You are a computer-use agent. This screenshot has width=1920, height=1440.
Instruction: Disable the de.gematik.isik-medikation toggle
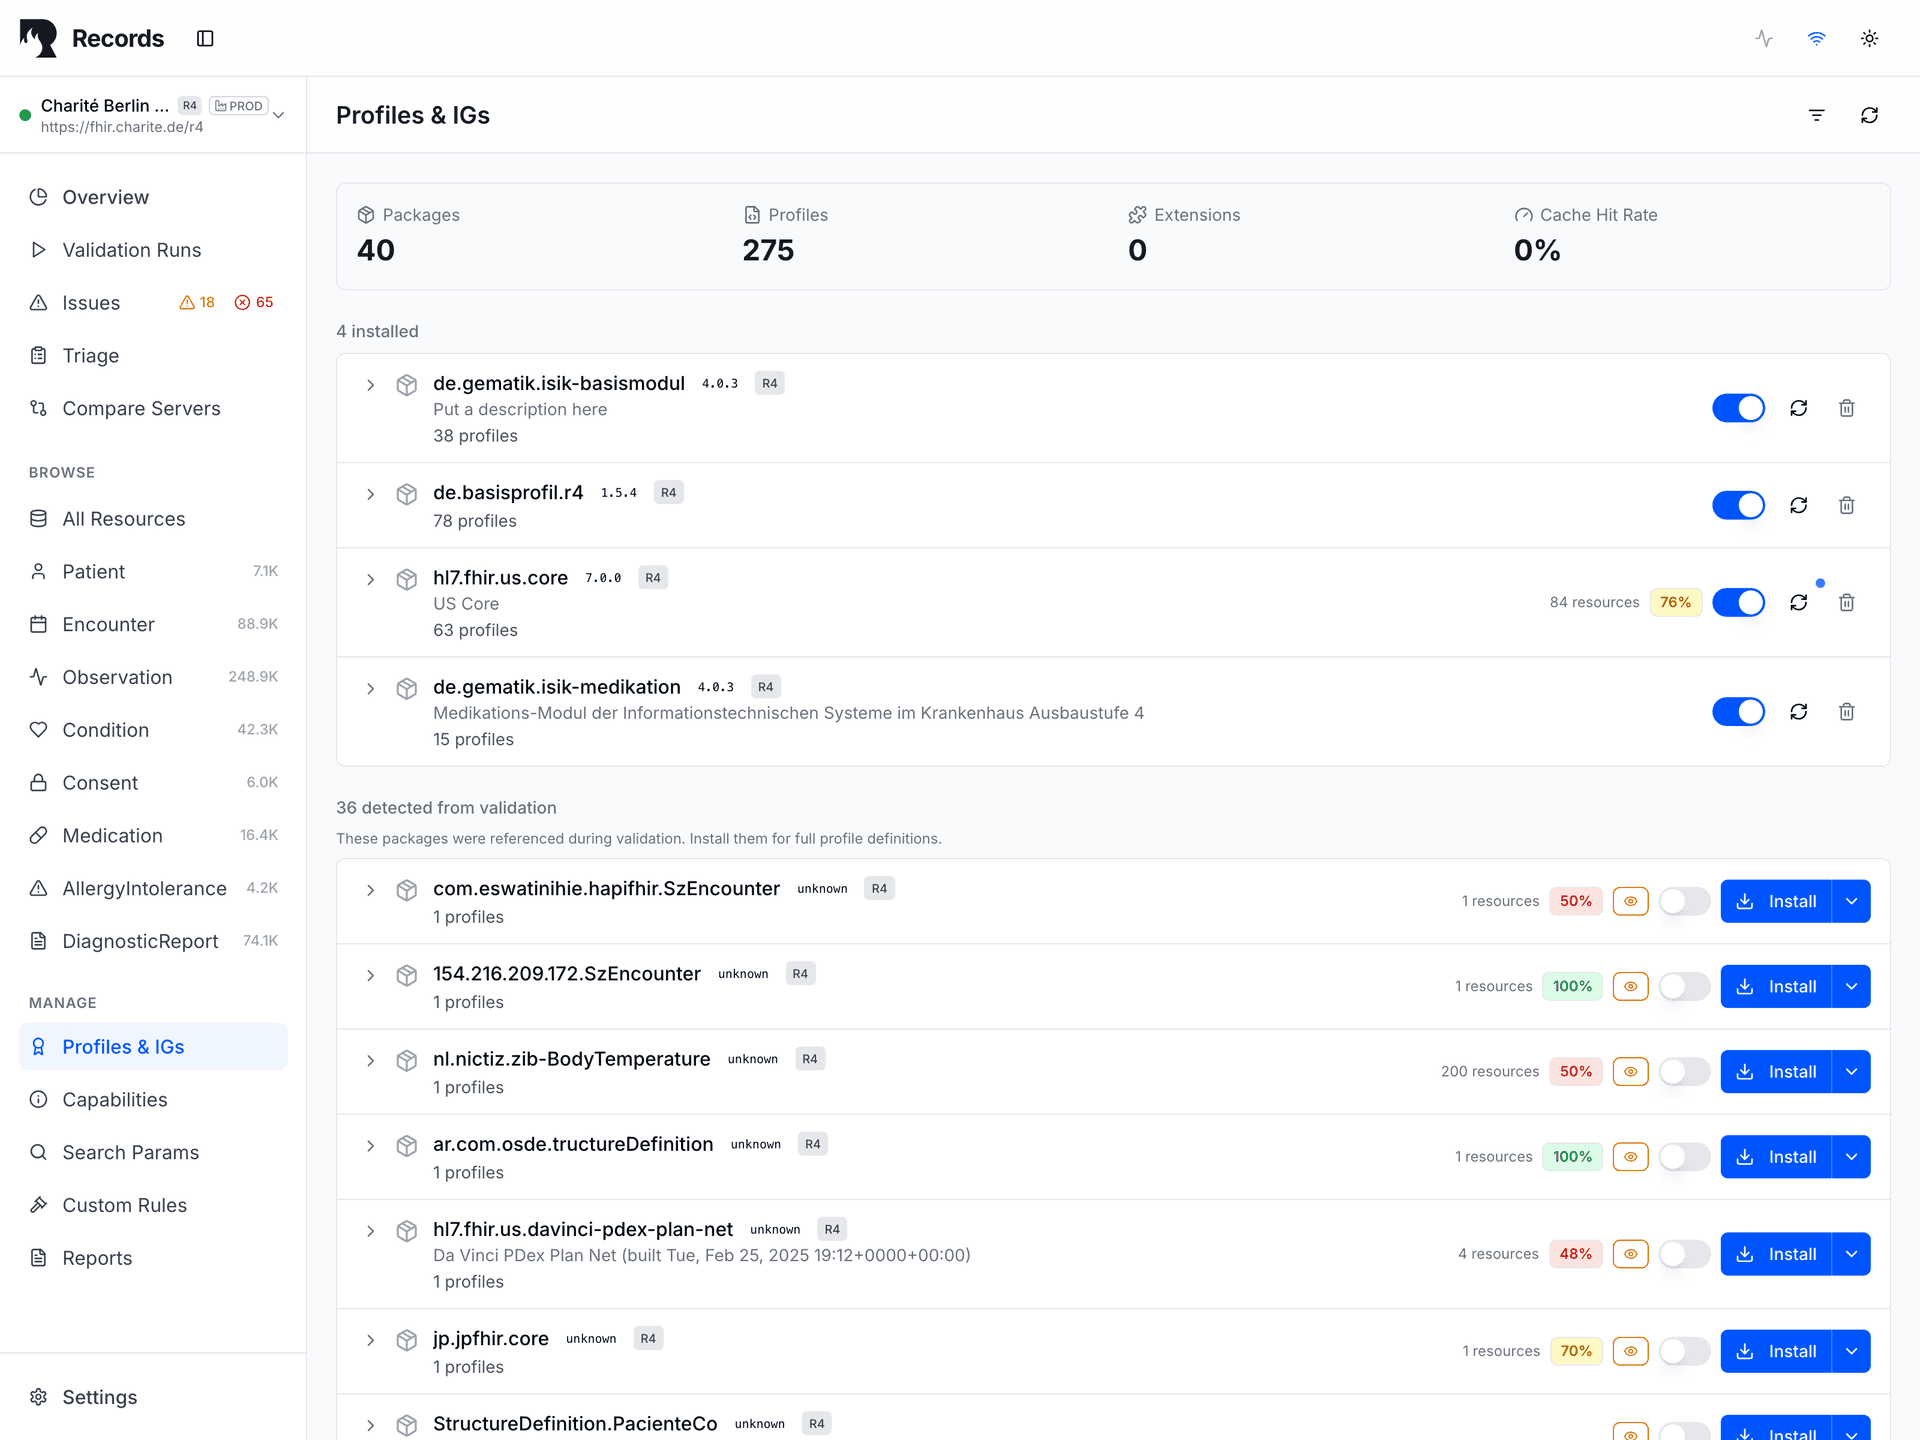coord(1738,711)
